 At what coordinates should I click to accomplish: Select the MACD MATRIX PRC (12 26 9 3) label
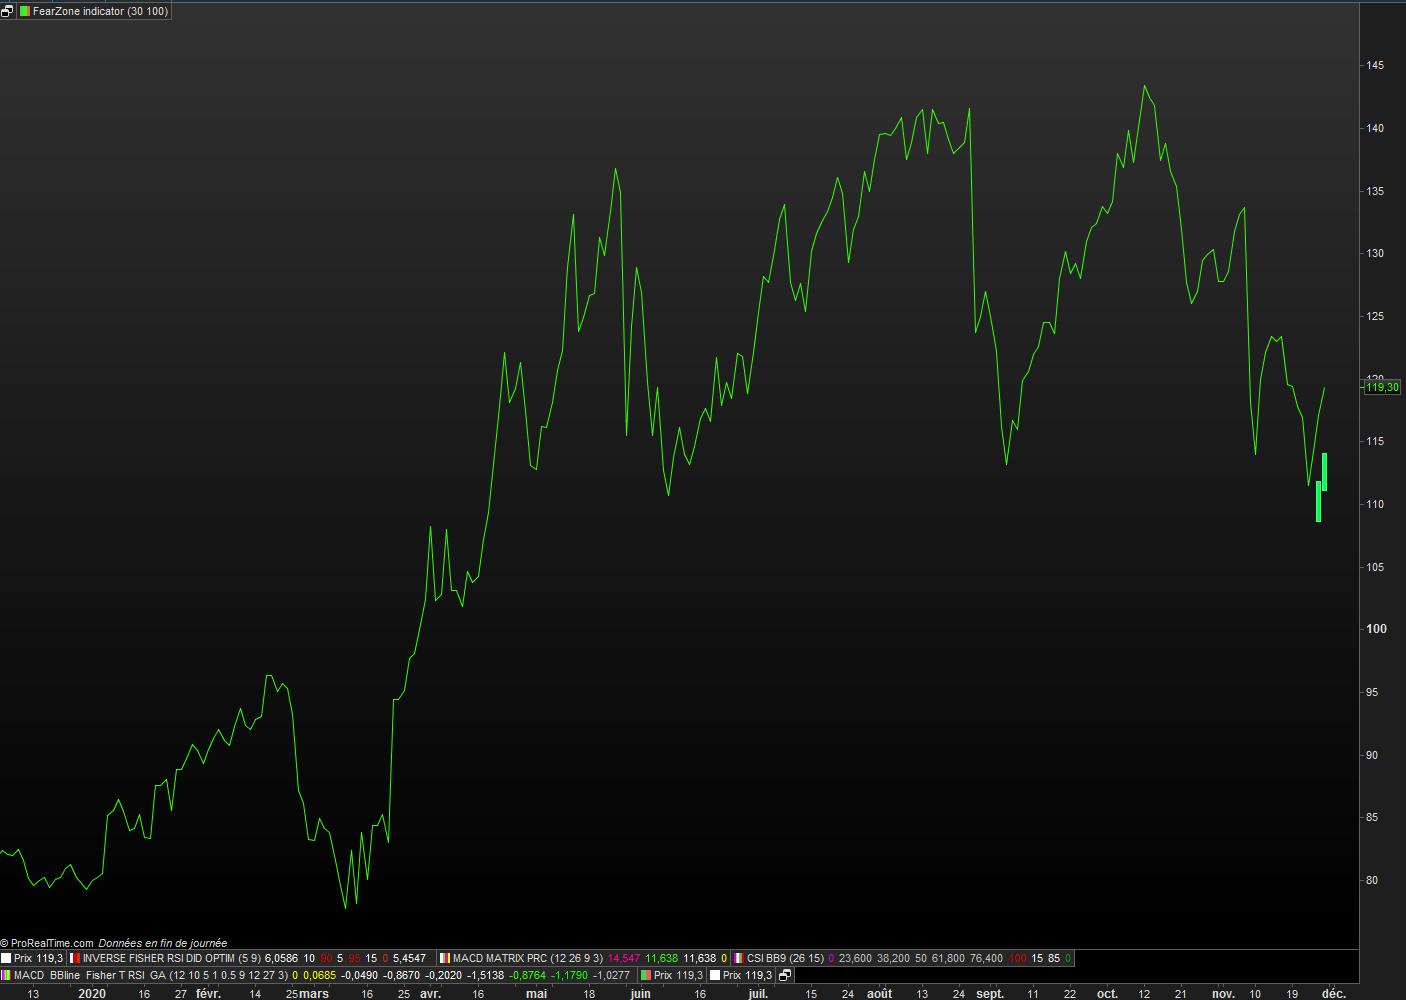tap(528, 958)
